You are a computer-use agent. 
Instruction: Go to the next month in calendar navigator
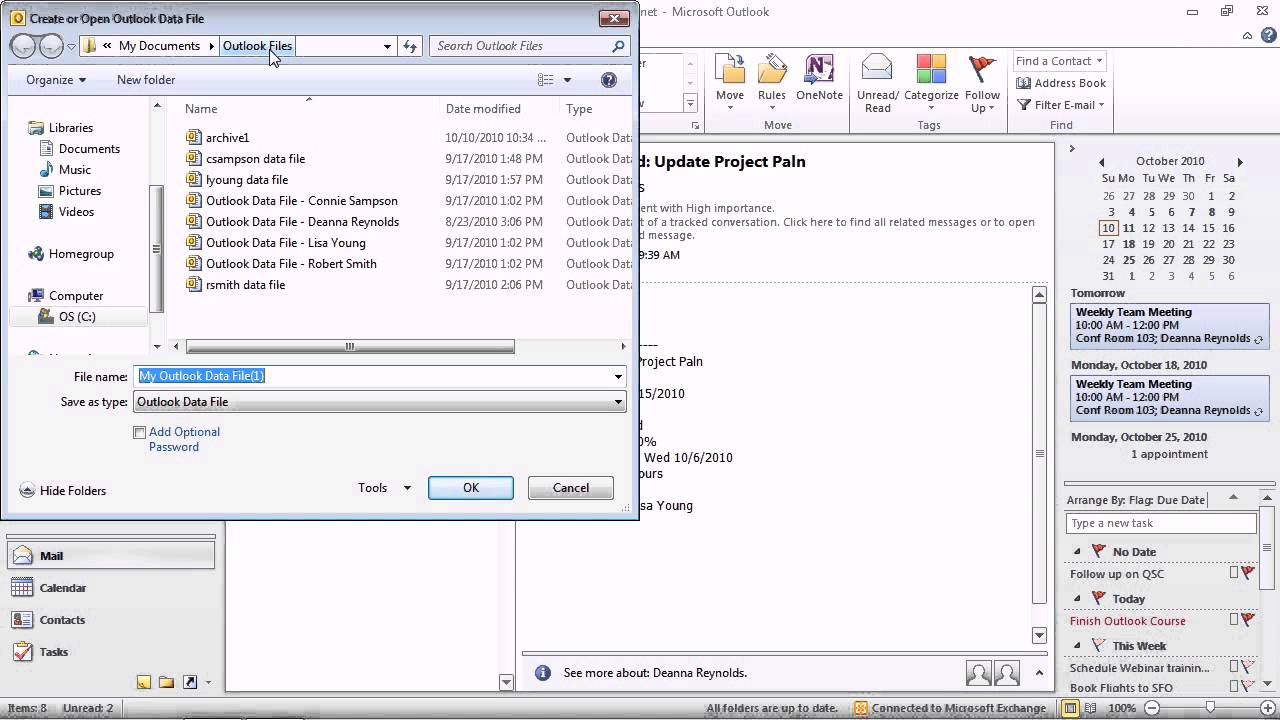[x=1240, y=162]
